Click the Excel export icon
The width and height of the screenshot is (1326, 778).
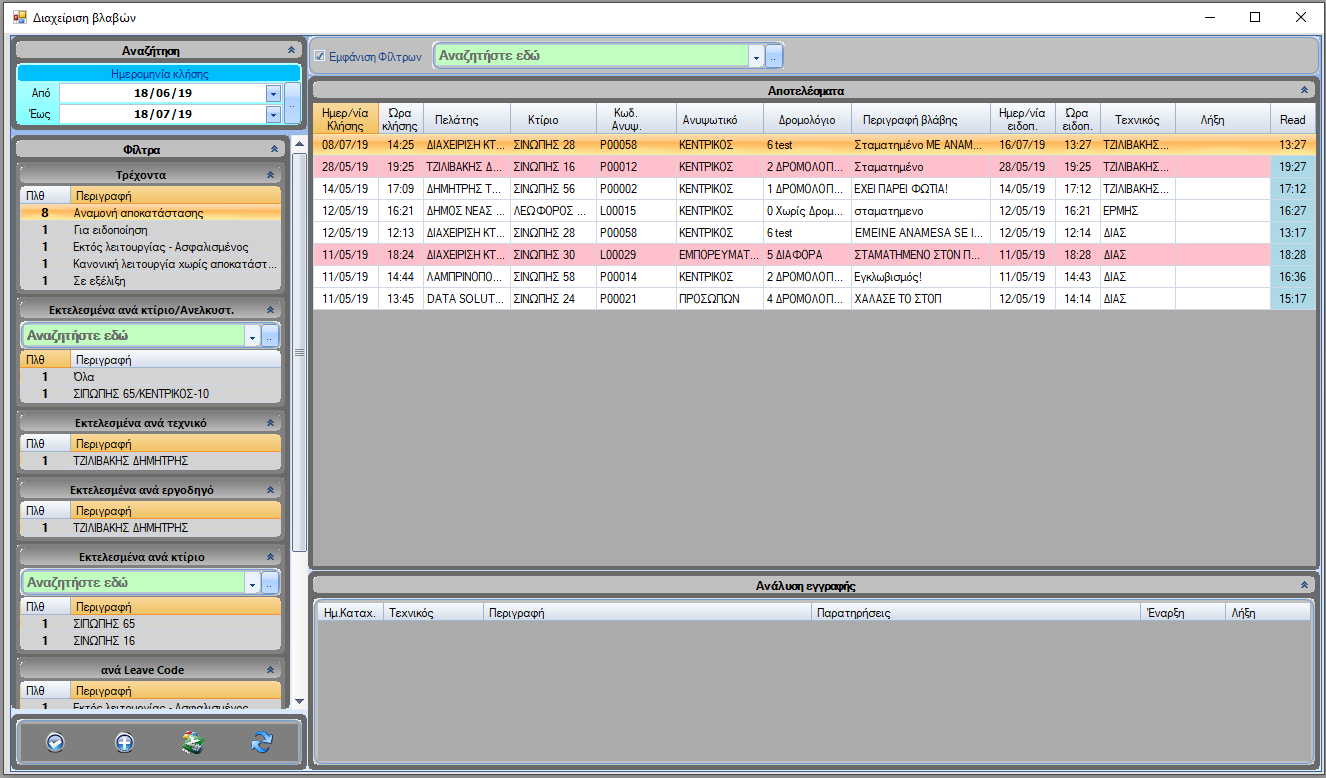193,742
